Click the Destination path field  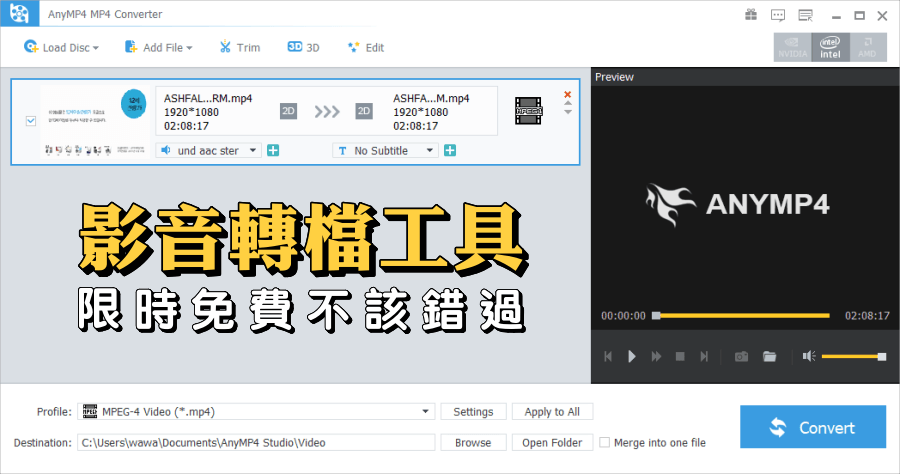coord(256,442)
